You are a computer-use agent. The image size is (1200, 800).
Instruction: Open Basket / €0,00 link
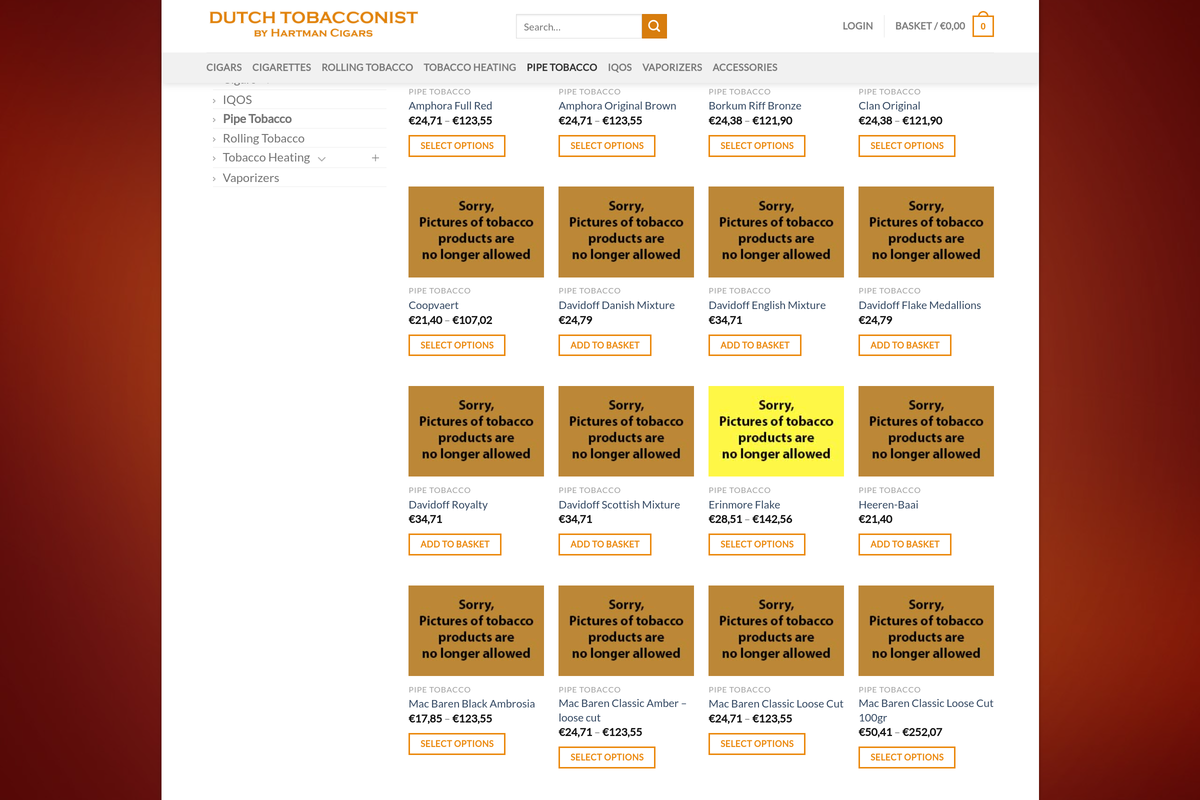coord(930,26)
